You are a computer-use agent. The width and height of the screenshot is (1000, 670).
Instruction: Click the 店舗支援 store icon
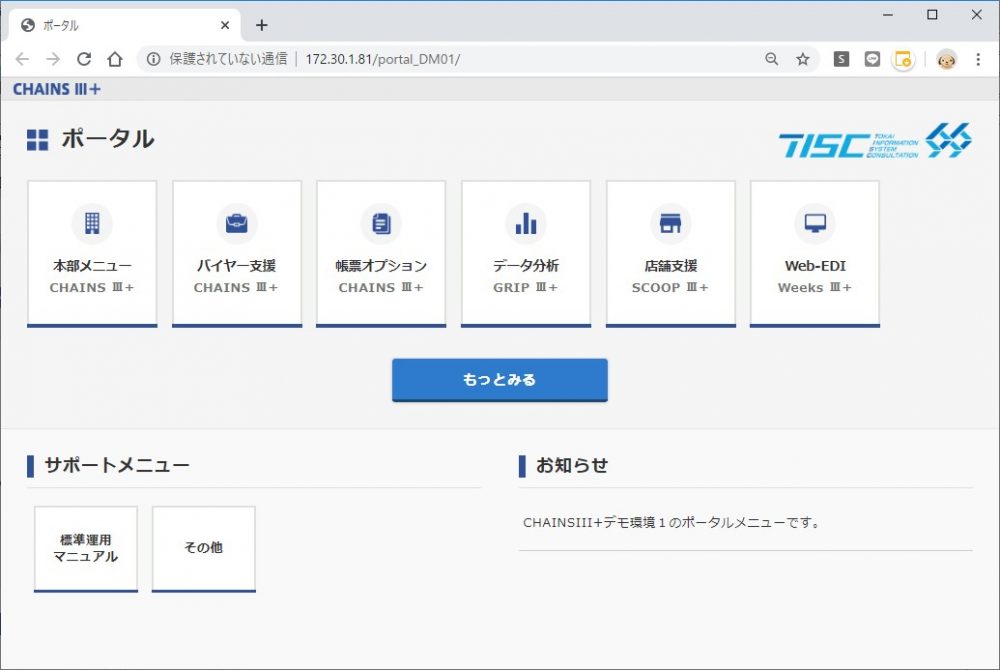point(670,223)
